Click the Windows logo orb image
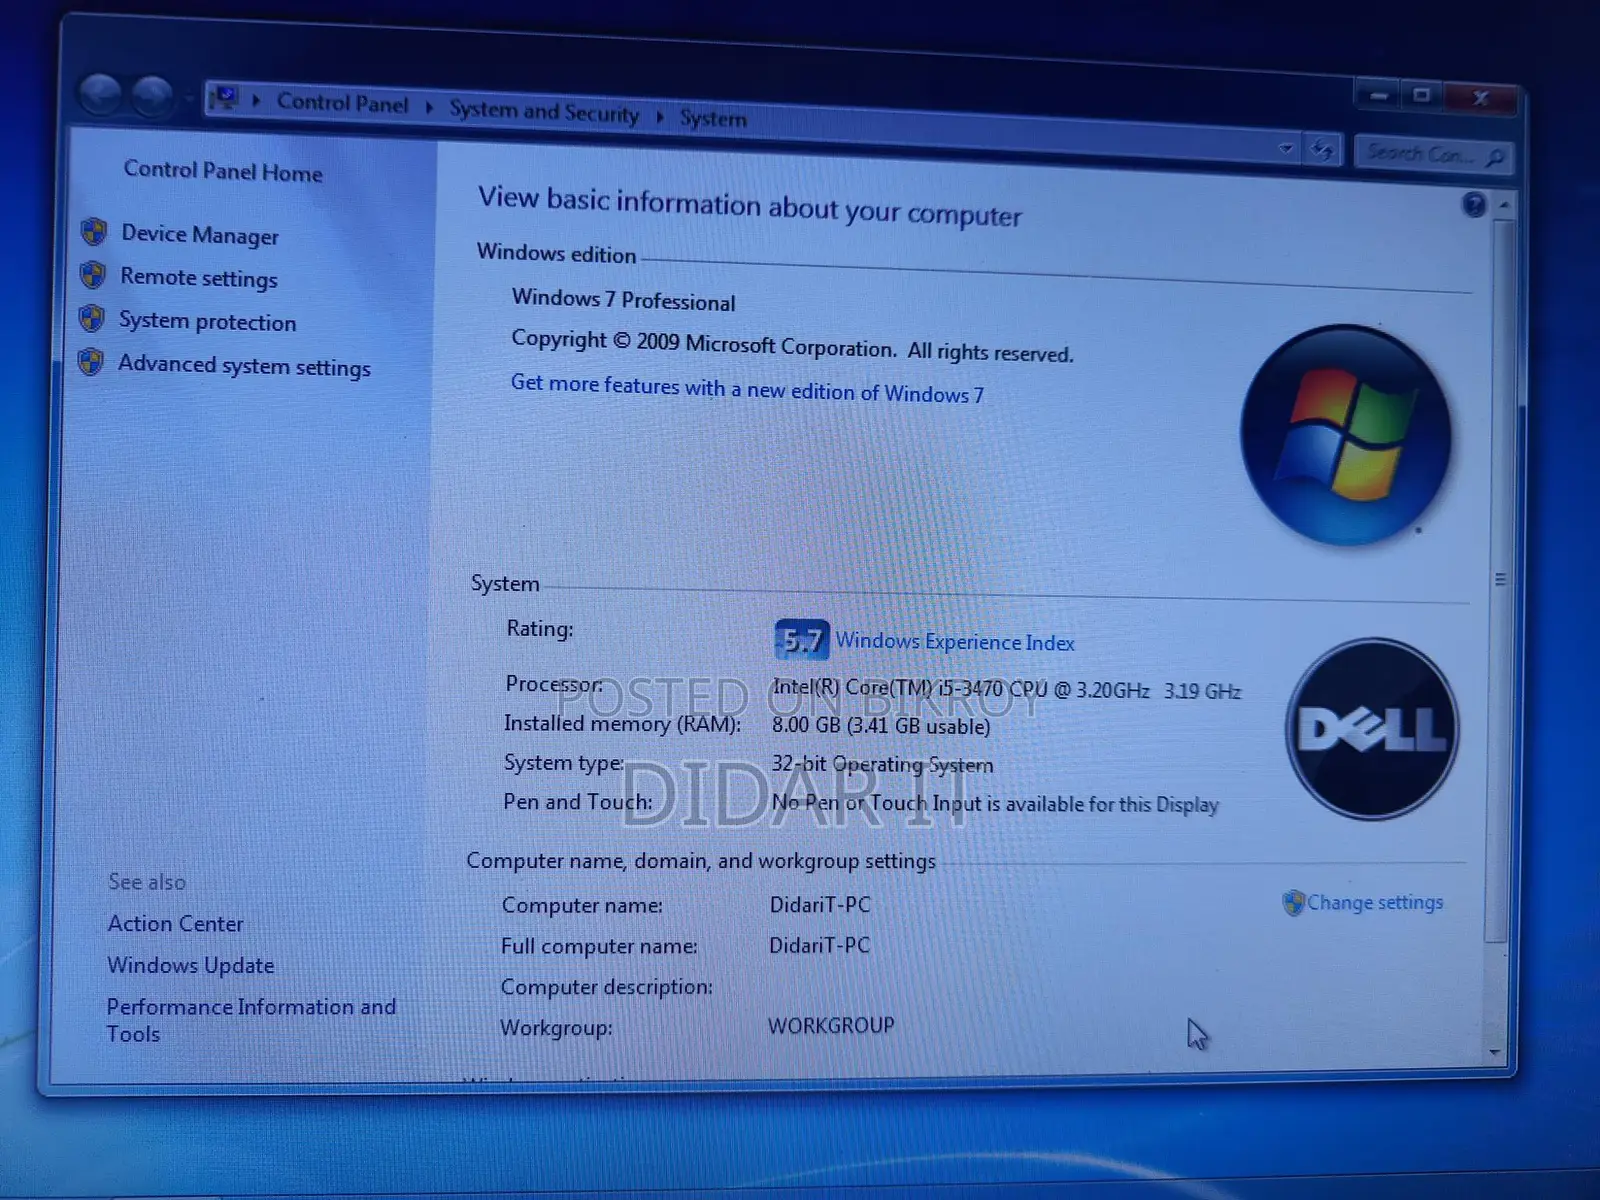The width and height of the screenshot is (1600, 1200). point(1345,435)
